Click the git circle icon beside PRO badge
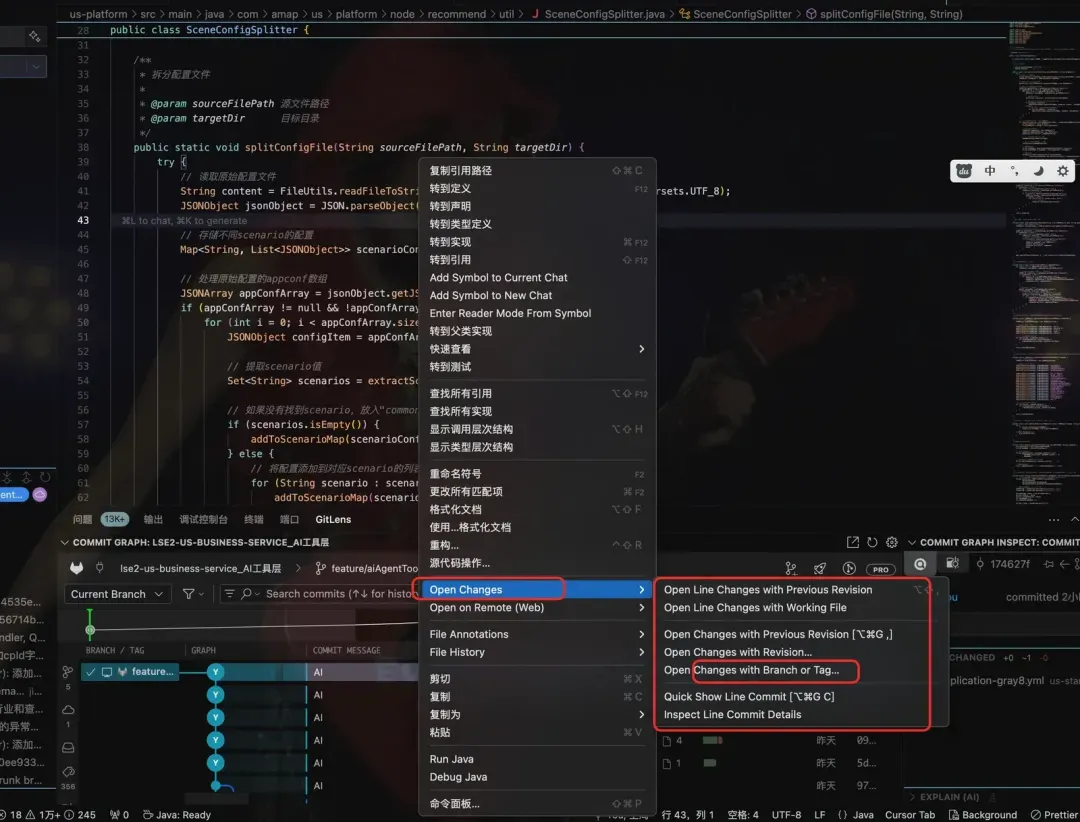 tap(849, 568)
